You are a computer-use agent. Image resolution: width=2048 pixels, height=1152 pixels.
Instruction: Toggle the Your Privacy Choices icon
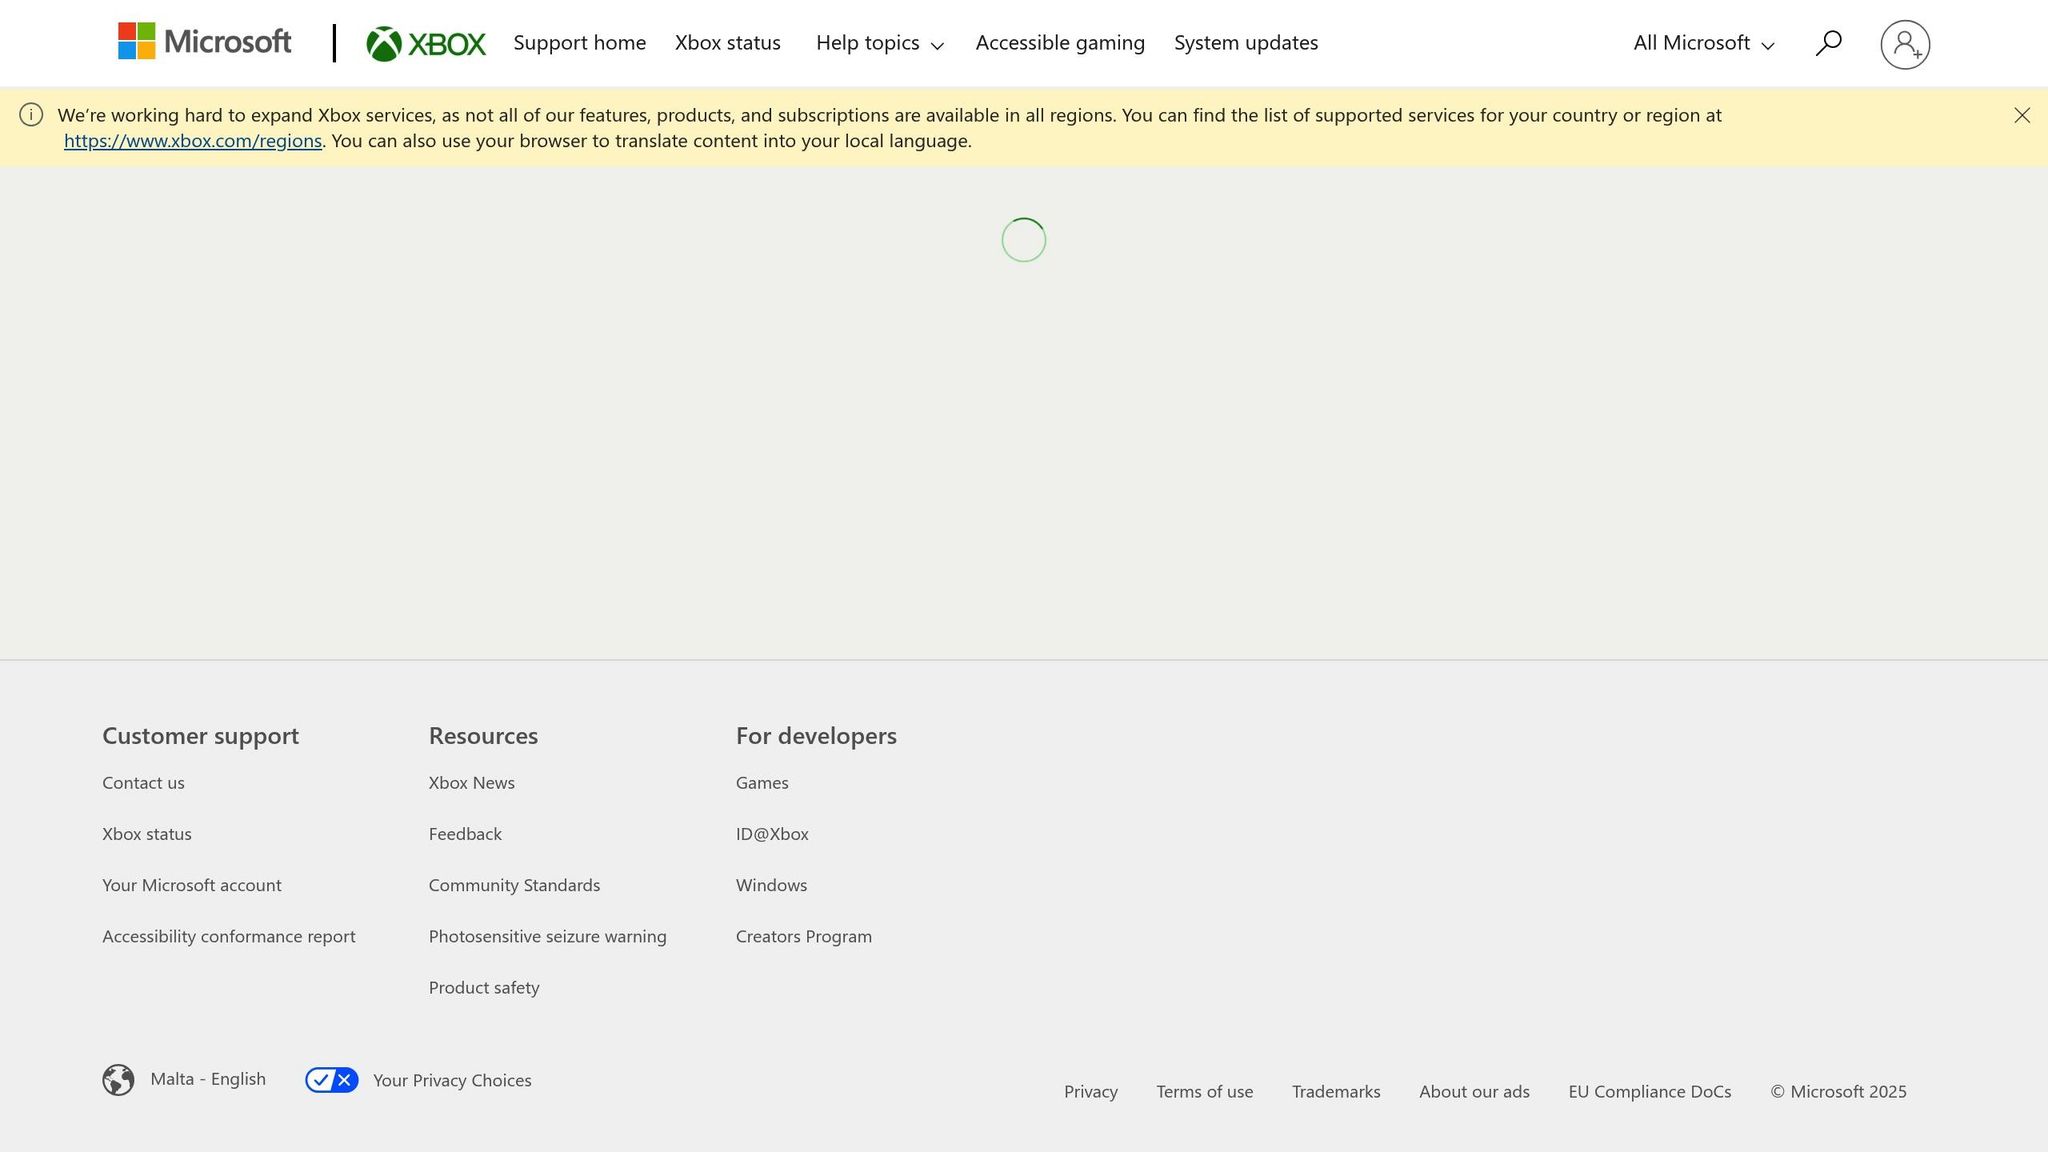[332, 1080]
